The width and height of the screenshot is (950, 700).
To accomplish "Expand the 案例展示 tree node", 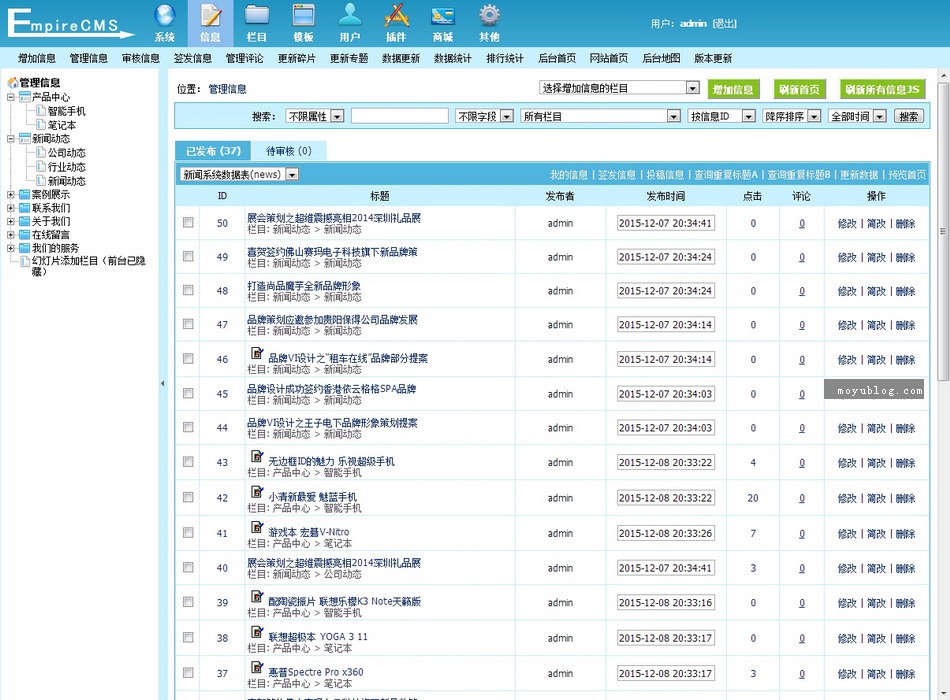I will pos(11,194).
